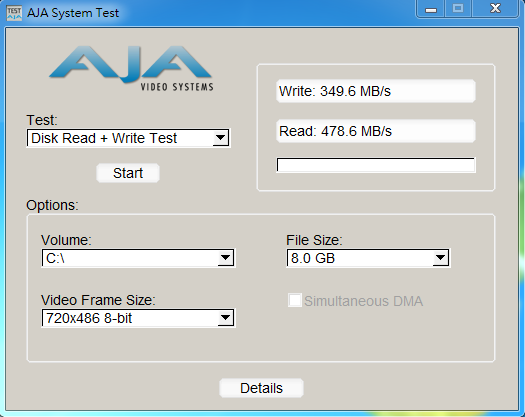Screen dimensions: 525x417
Task: Click the Video Frame Size: label
Action: point(98,300)
